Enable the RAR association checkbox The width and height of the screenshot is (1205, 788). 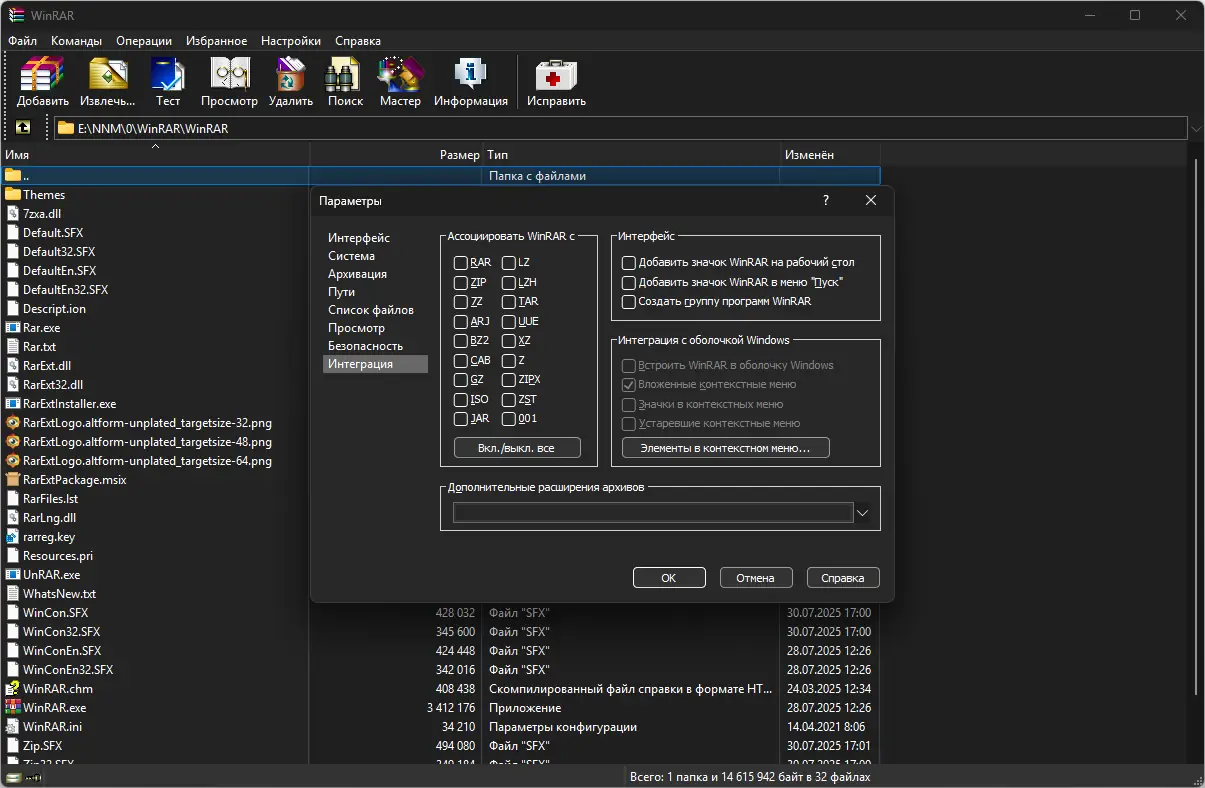click(461, 263)
